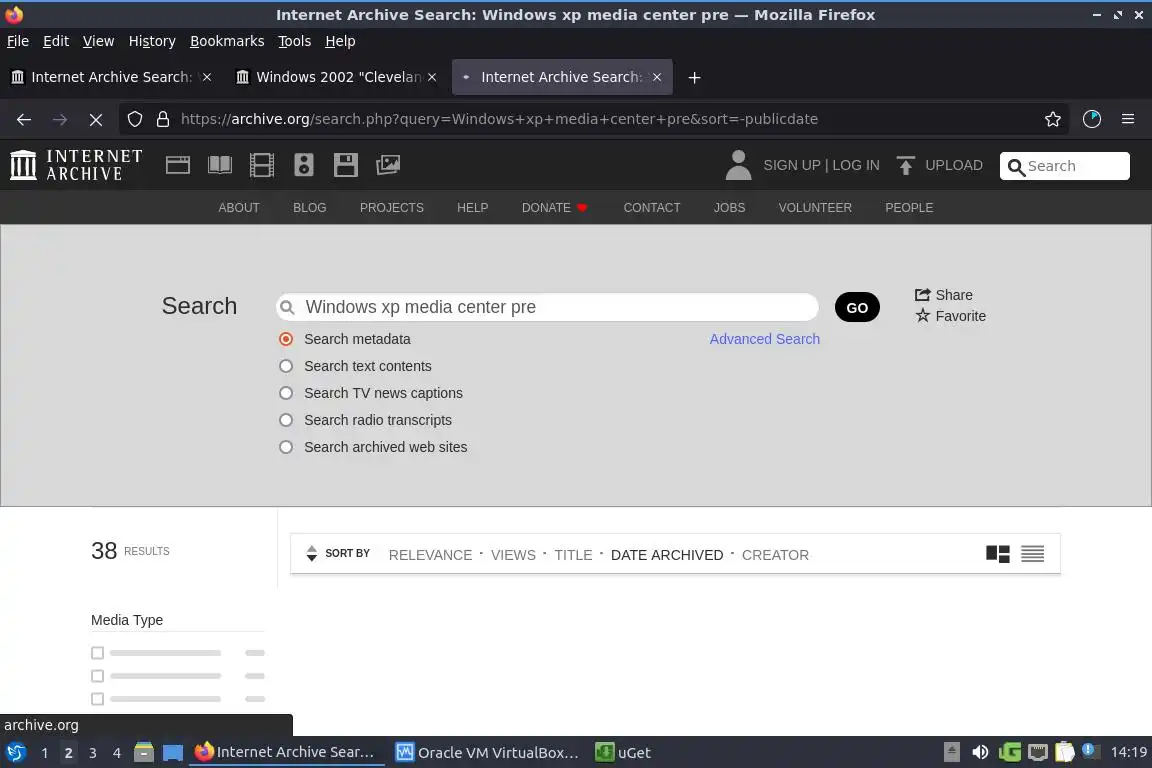
Task: Open the Texts book icon
Action: (220, 165)
